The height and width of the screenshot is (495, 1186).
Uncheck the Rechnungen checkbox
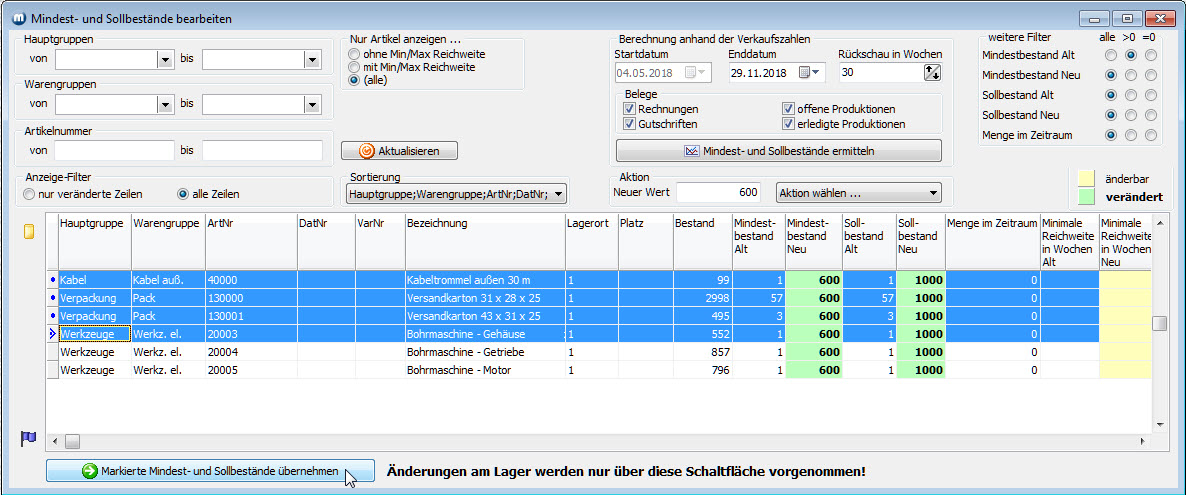tap(629, 109)
